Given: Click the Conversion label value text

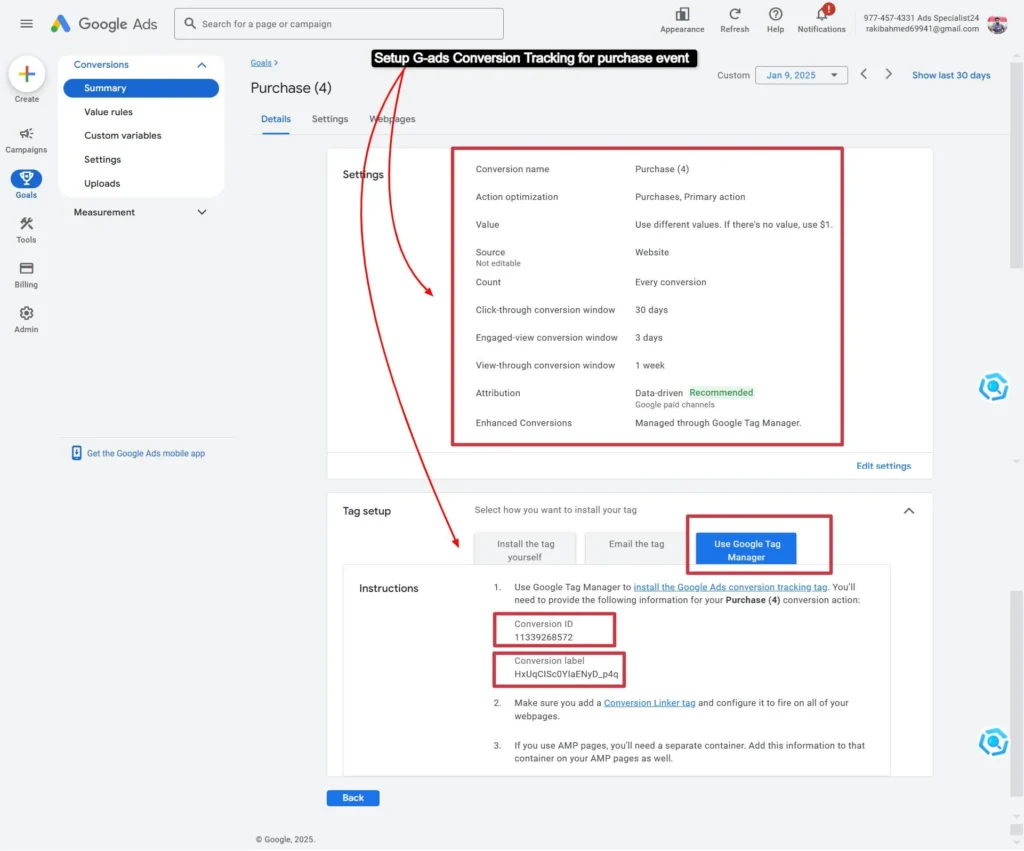Looking at the screenshot, I should pos(566,674).
